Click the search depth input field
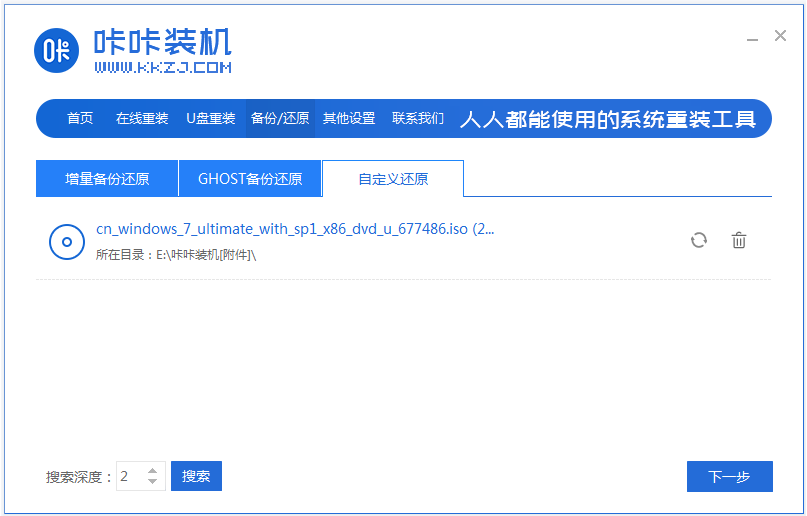 (x=130, y=476)
